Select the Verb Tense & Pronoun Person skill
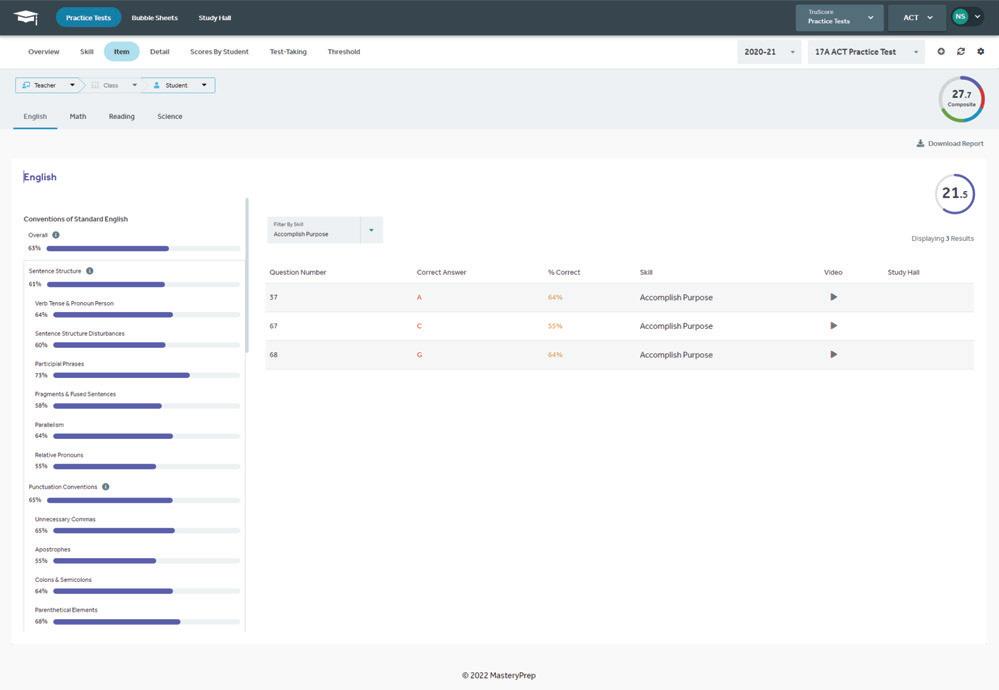 pyautogui.click(x=74, y=303)
